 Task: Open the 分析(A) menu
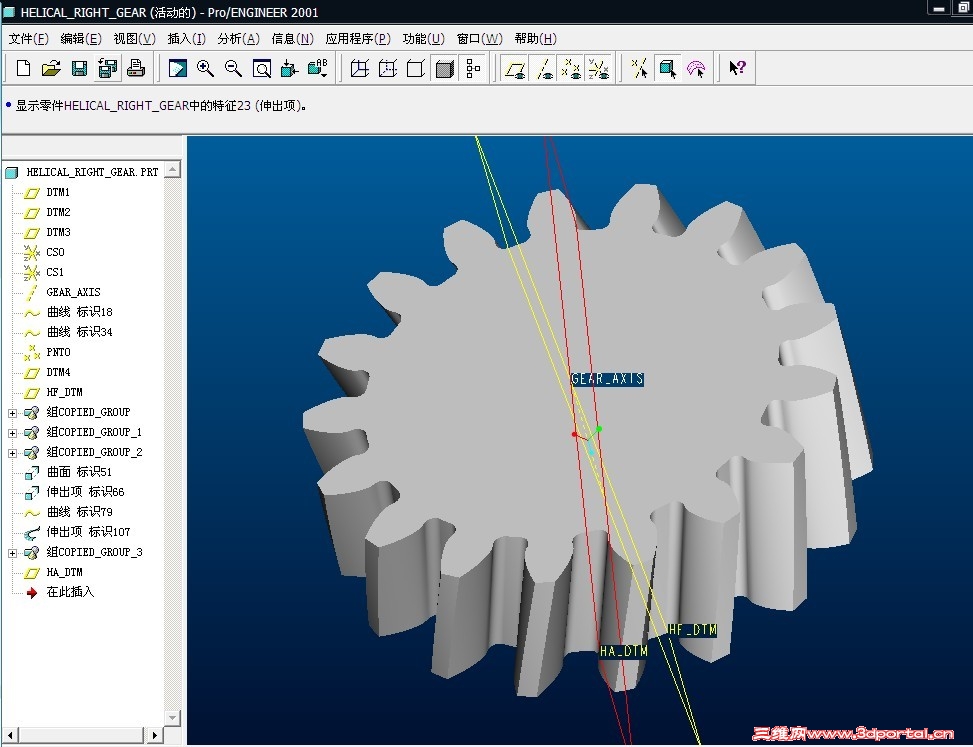click(x=238, y=39)
